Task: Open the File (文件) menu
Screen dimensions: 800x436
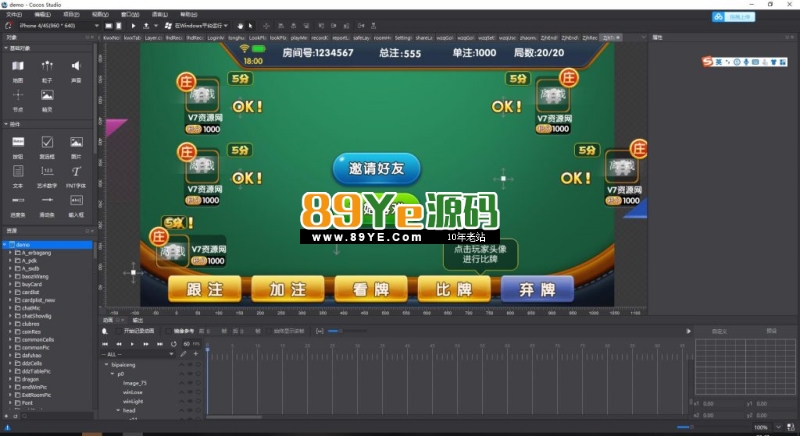Action: coord(14,14)
